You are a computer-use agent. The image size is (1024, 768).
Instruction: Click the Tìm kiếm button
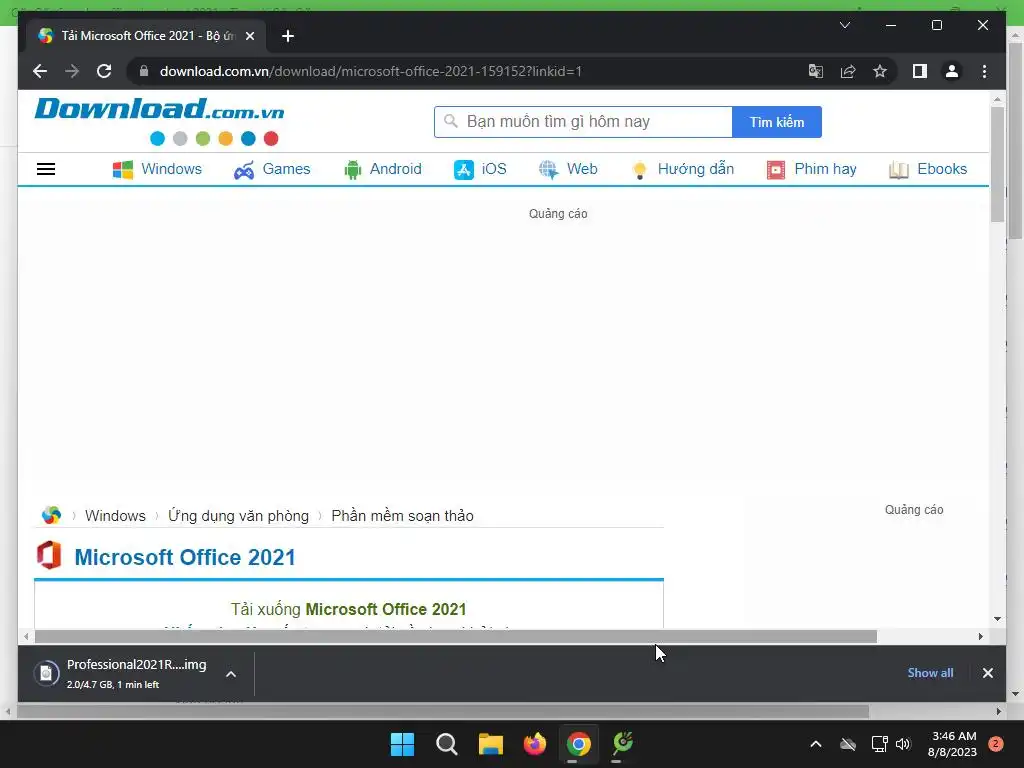[776, 122]
